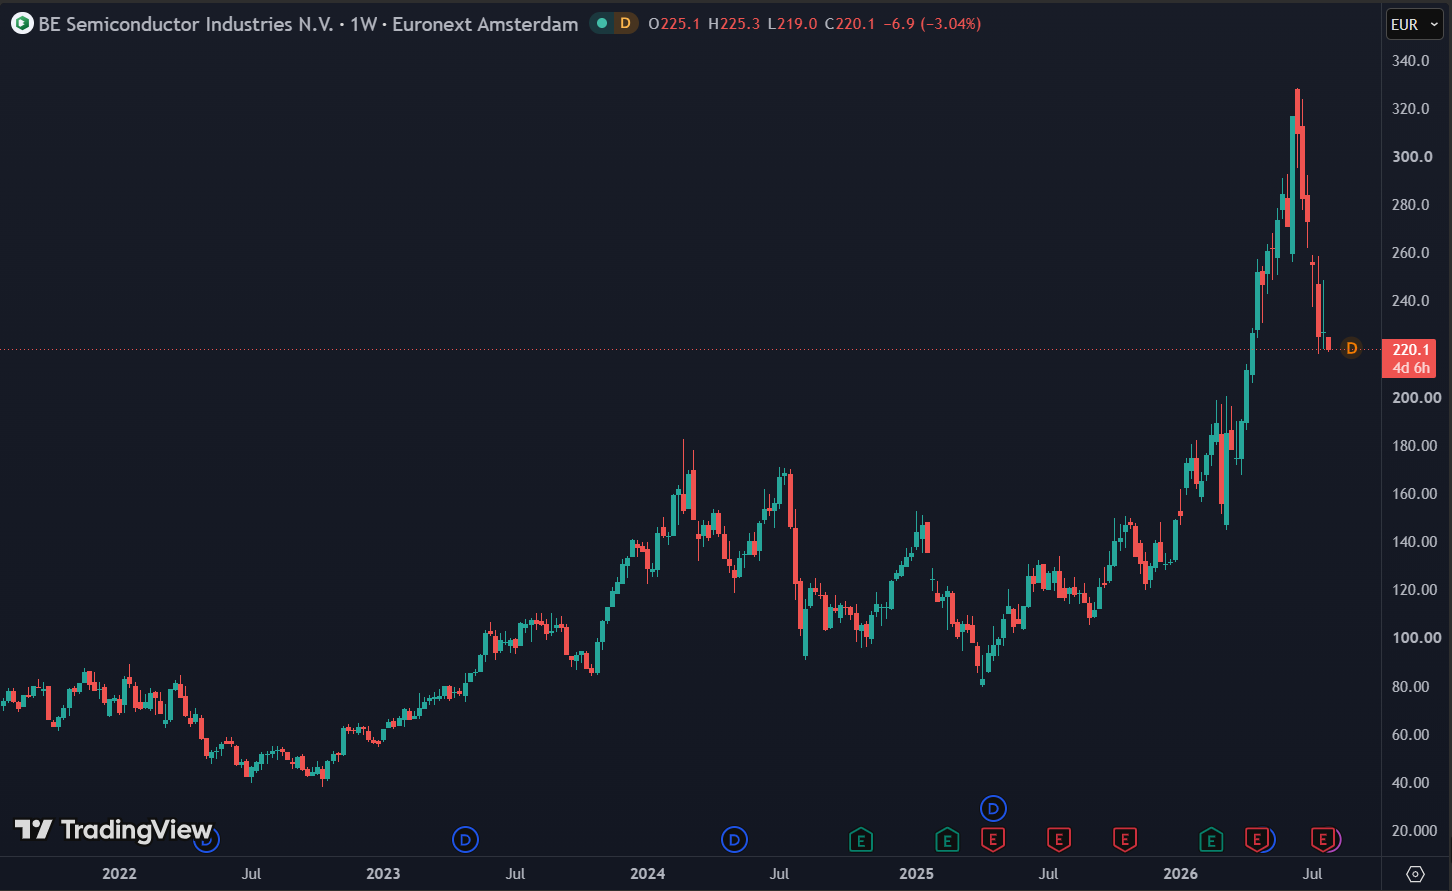1452x891 pixels.
Task: Click the 20.000 price axis label
Action: (1417, 831)
